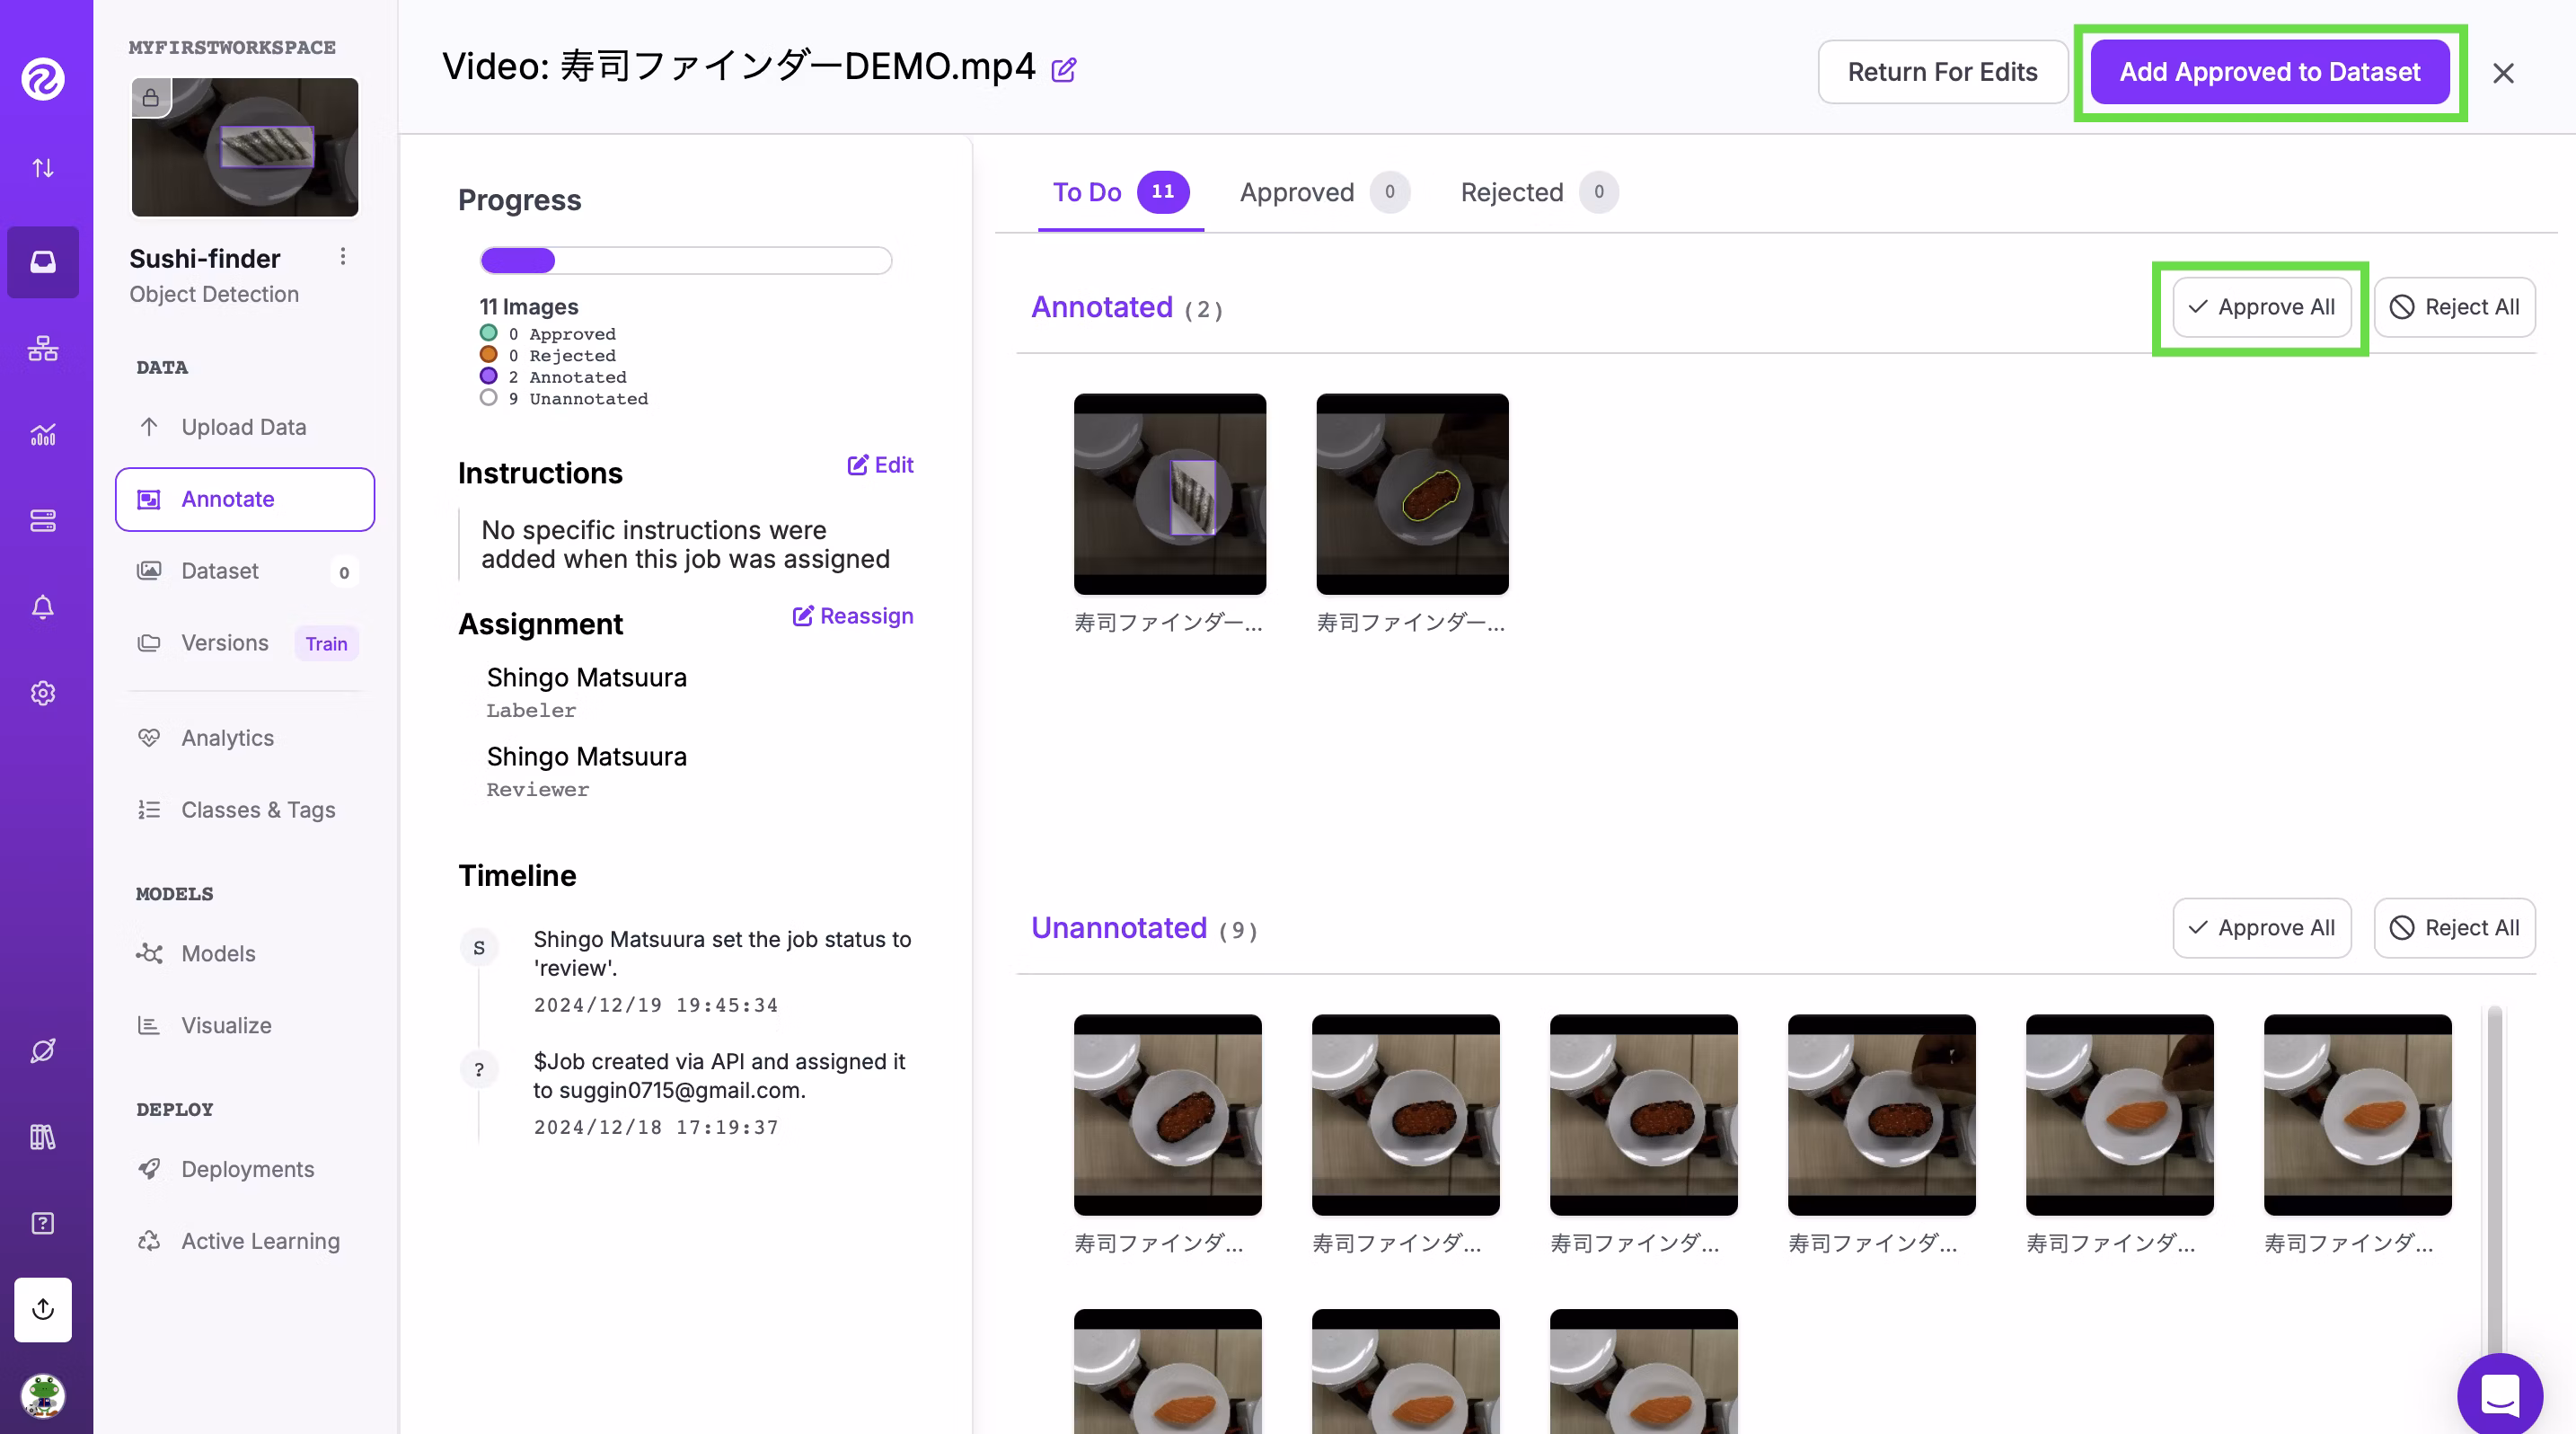Screen dimensions: 2576x1434
Task: Click Return For Edits button
Action: point(1942,72)
